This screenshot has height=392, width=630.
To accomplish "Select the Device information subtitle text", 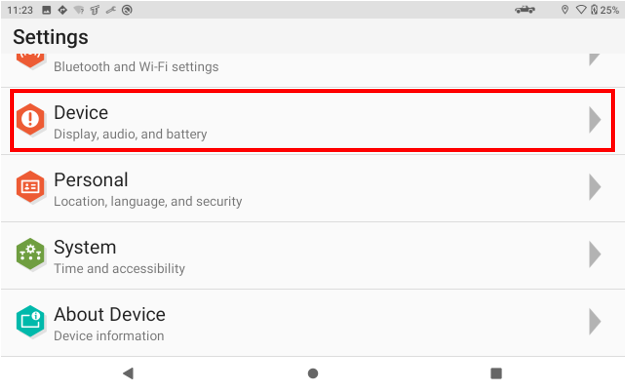I will click(109, 336).
